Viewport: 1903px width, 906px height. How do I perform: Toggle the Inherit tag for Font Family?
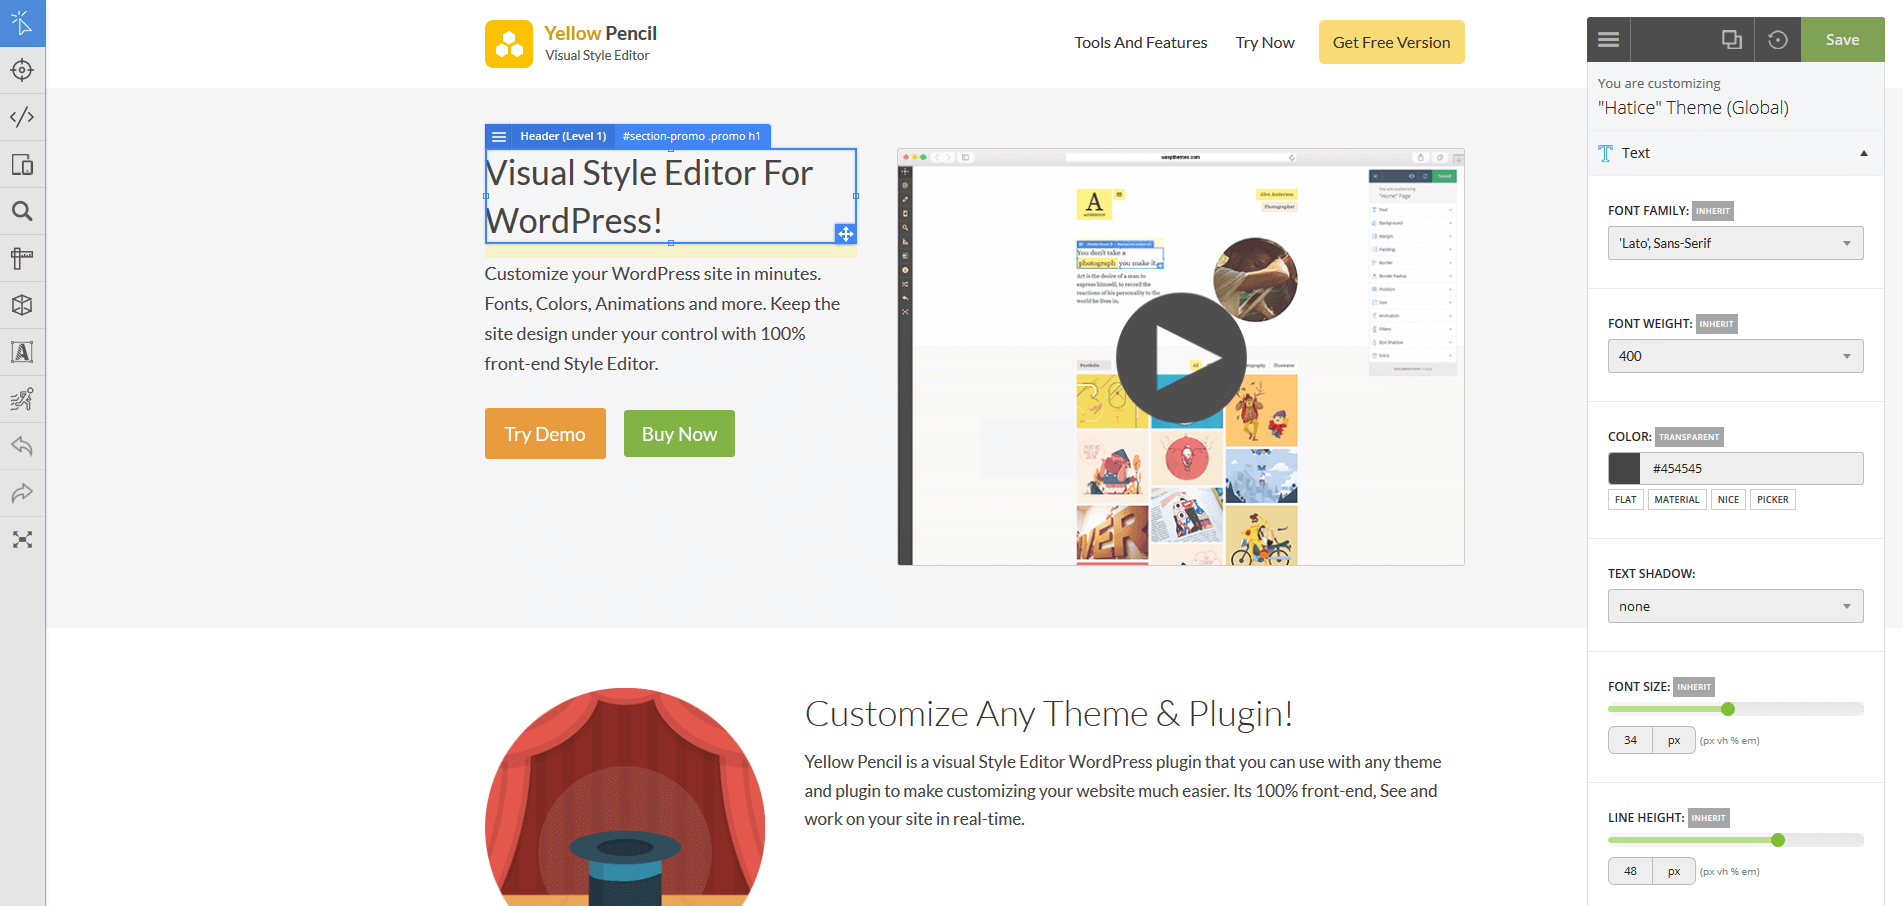(1712, 211)
